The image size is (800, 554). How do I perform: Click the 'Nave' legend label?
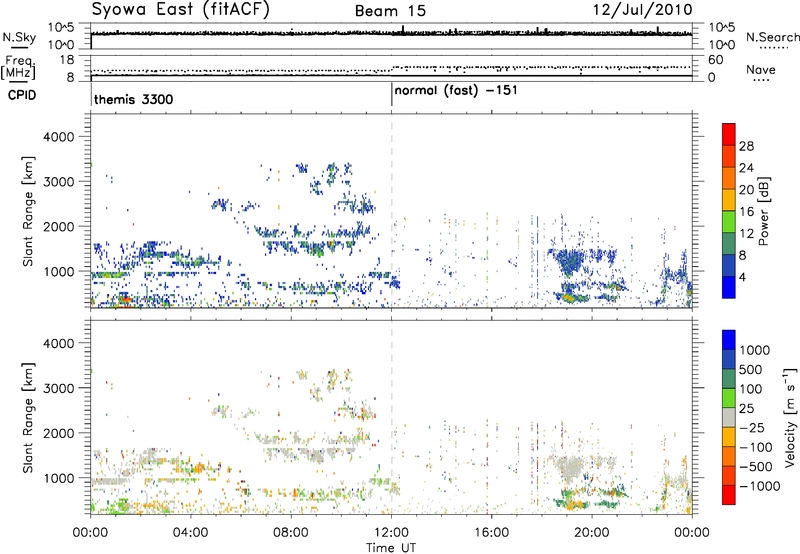(761, 70)
